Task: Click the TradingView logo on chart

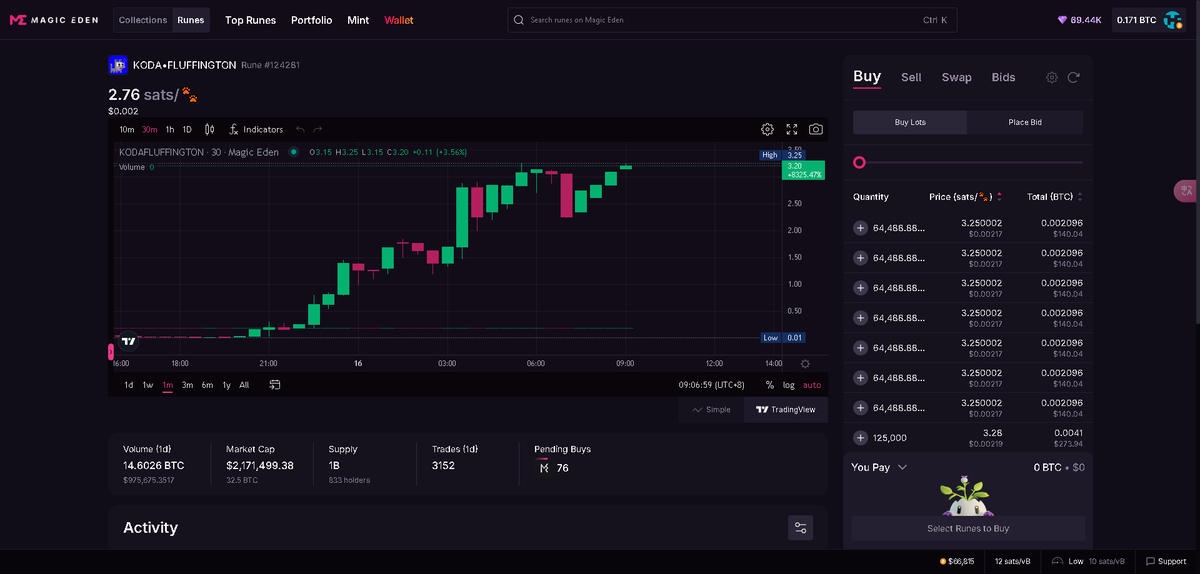Action: (127, 341)
